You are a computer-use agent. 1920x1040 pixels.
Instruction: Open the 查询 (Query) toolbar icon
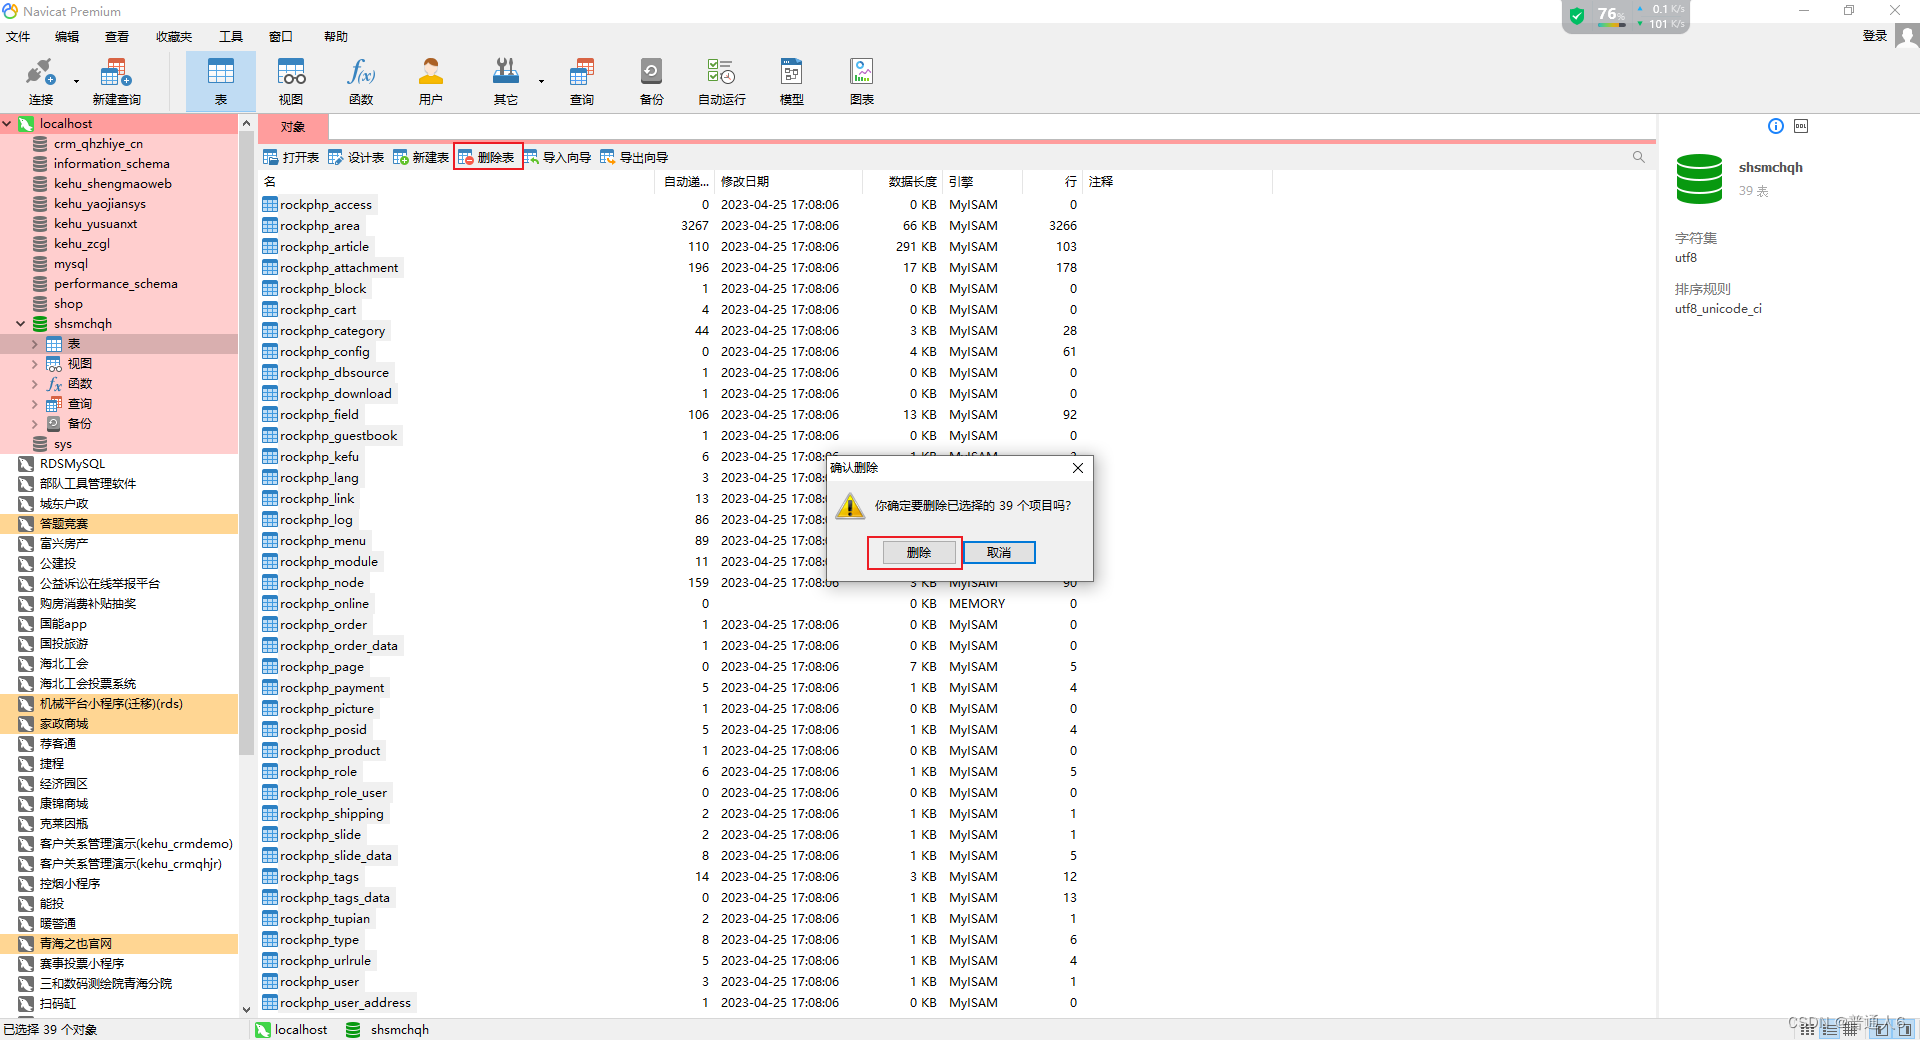582,81
